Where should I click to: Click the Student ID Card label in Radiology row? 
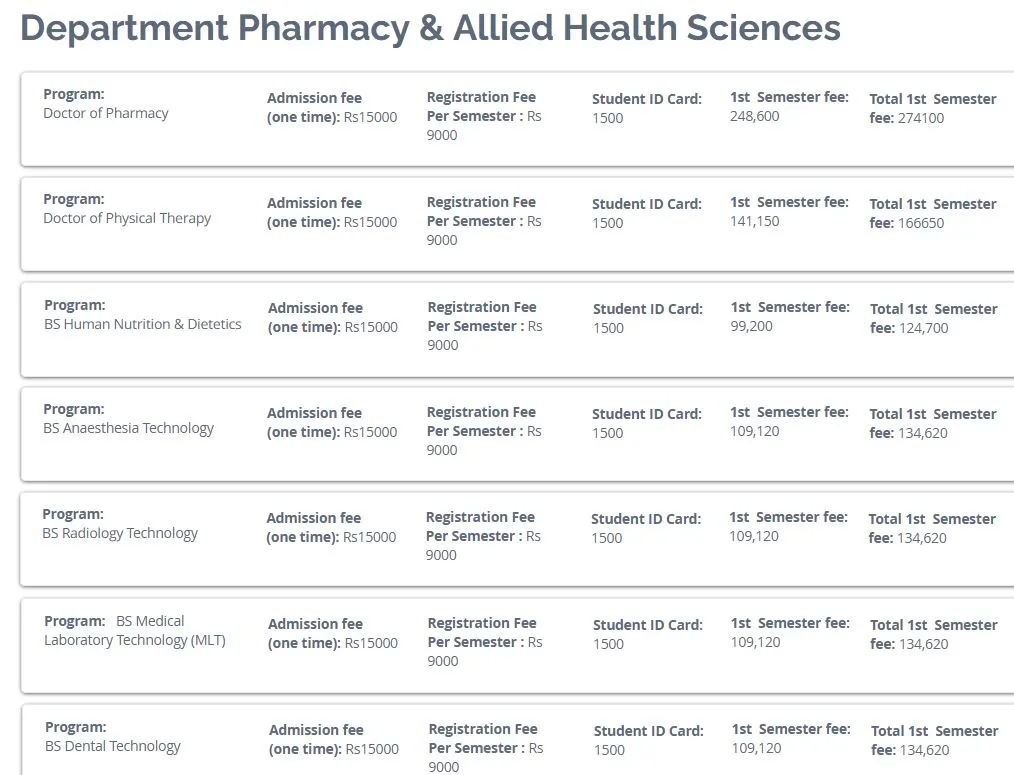click(646, 519)
